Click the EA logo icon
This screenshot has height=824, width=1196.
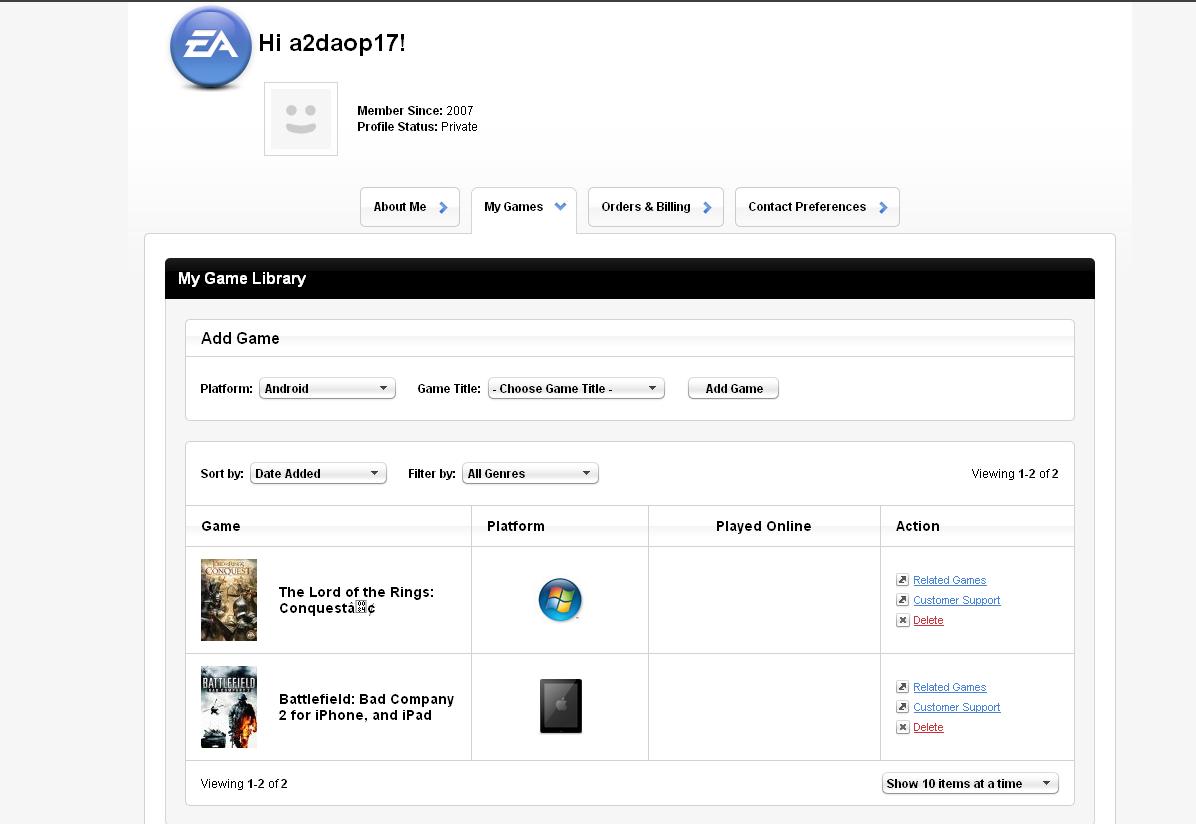click(211, 47)
